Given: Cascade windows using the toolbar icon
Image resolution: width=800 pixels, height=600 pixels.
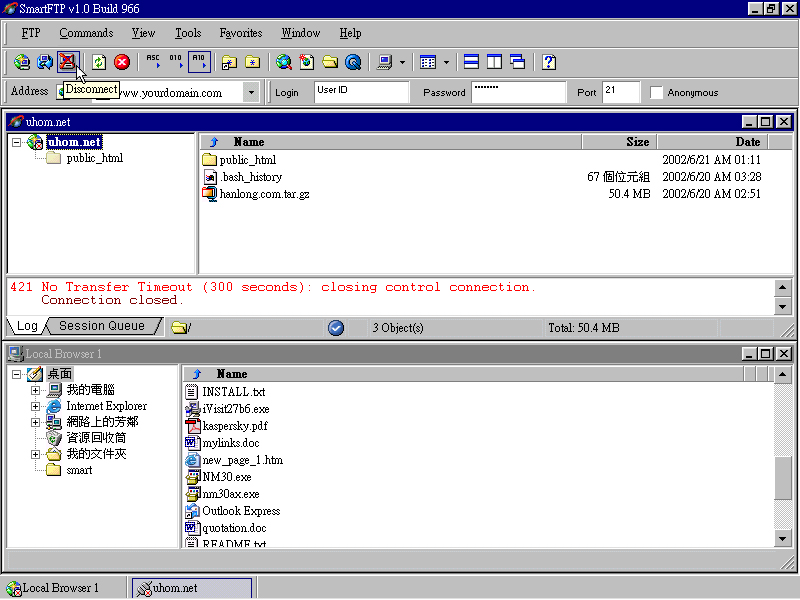Looking at the screenshot, I should click(x=517, y=62).
